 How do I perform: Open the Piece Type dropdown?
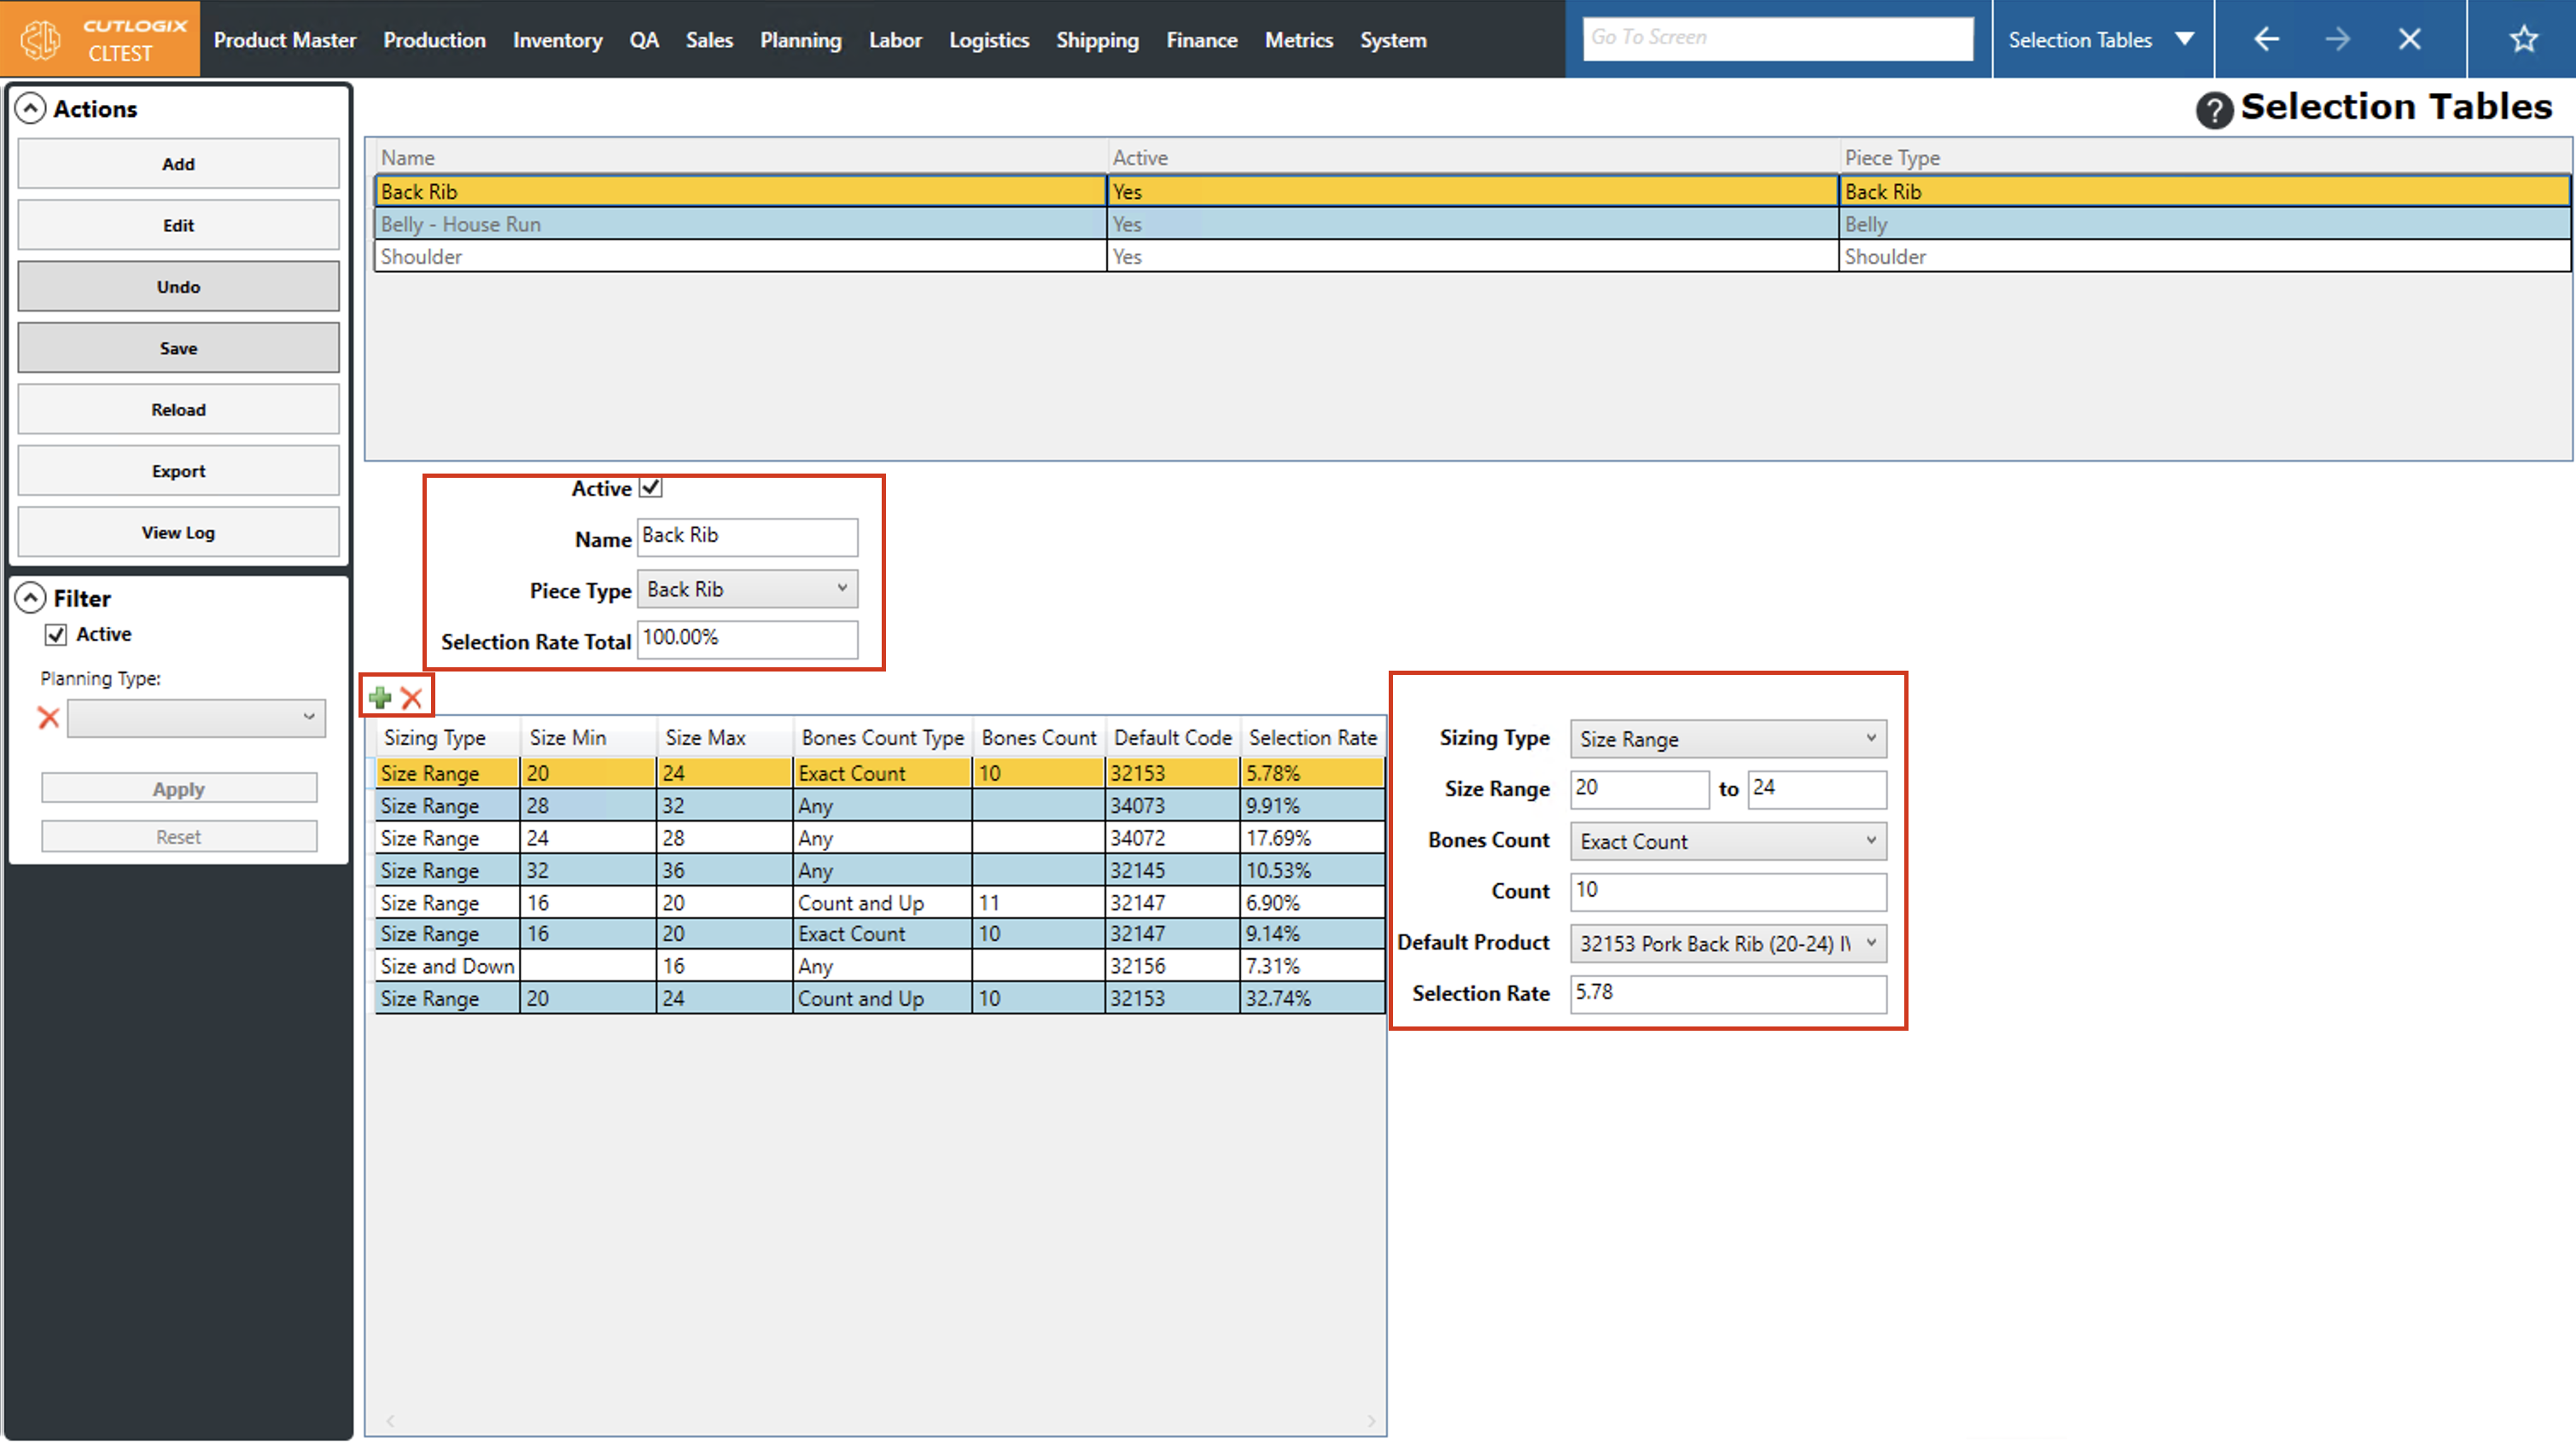coord(747,589)
